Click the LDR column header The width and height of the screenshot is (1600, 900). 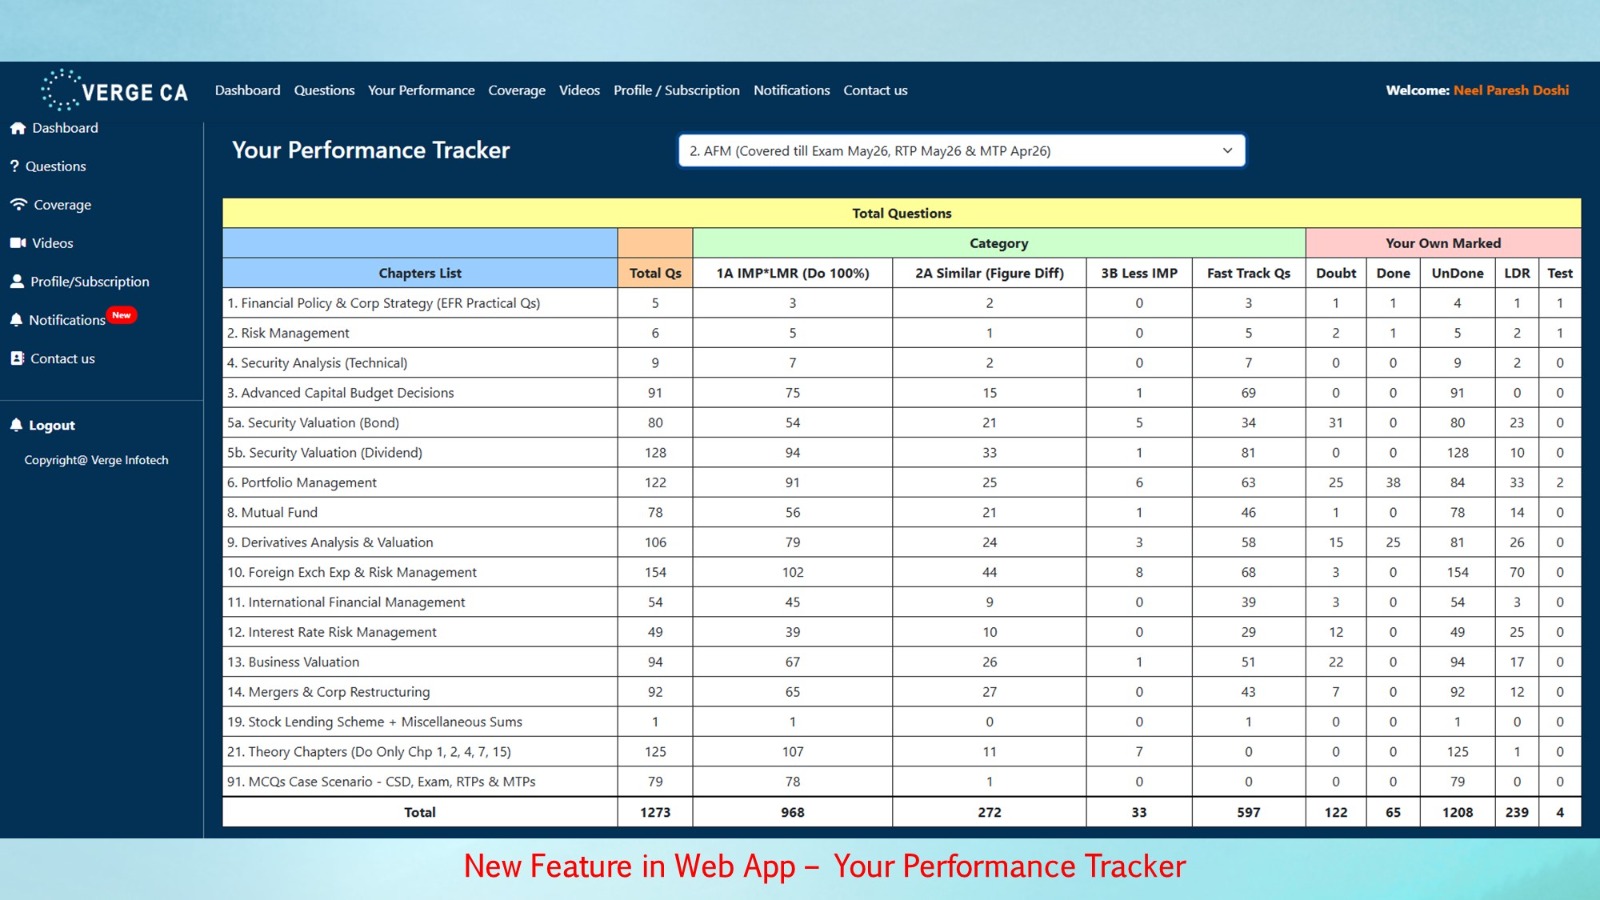tap(1517, 273)
